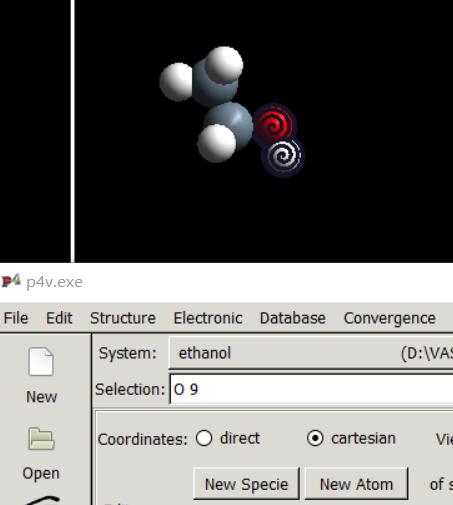Click the New file icon
This screenshot has height=505, width=453.
41,362
